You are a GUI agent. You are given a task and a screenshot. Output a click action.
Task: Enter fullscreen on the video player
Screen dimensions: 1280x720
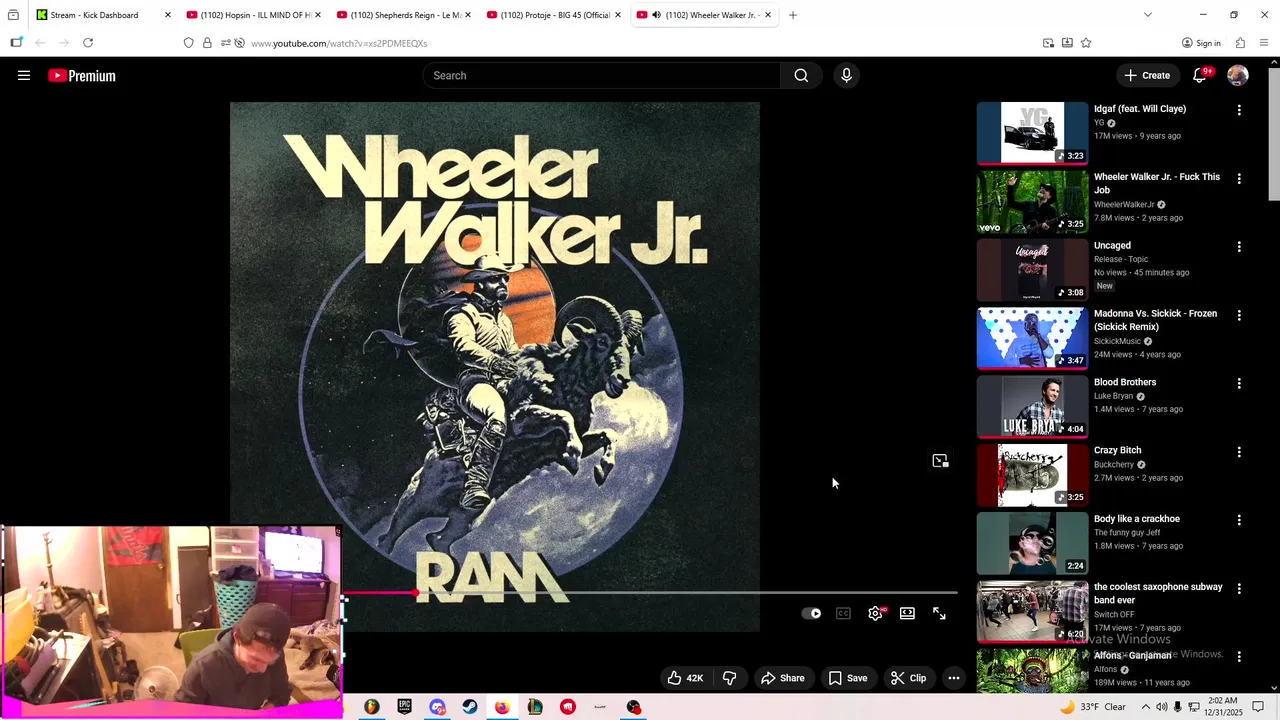click(939, 614)
